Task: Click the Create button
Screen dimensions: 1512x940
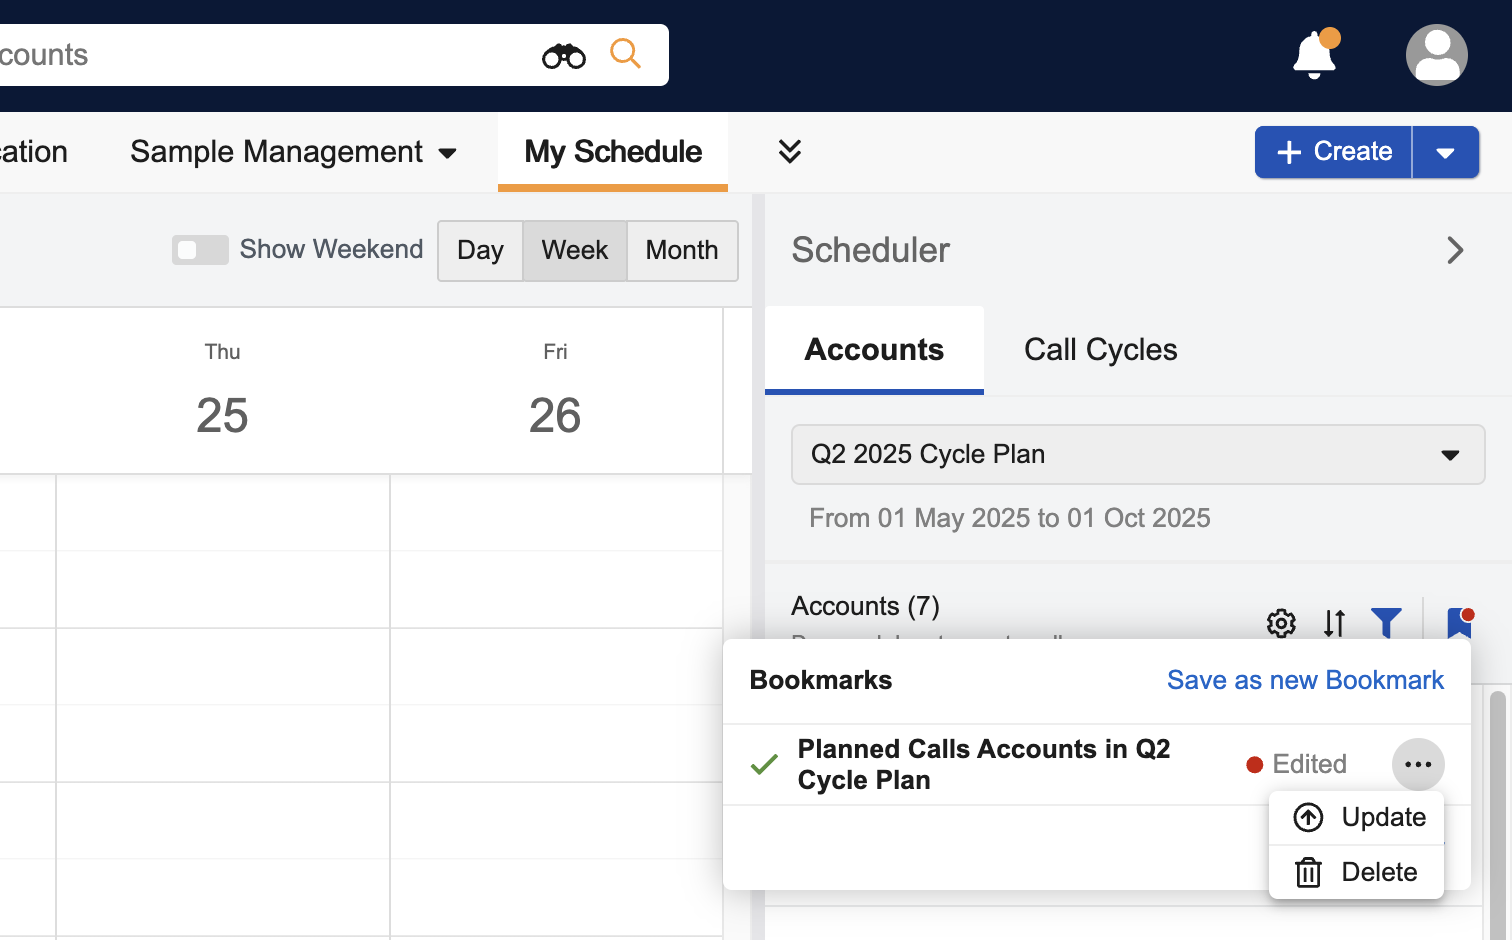Action: tap(1334, 152)
